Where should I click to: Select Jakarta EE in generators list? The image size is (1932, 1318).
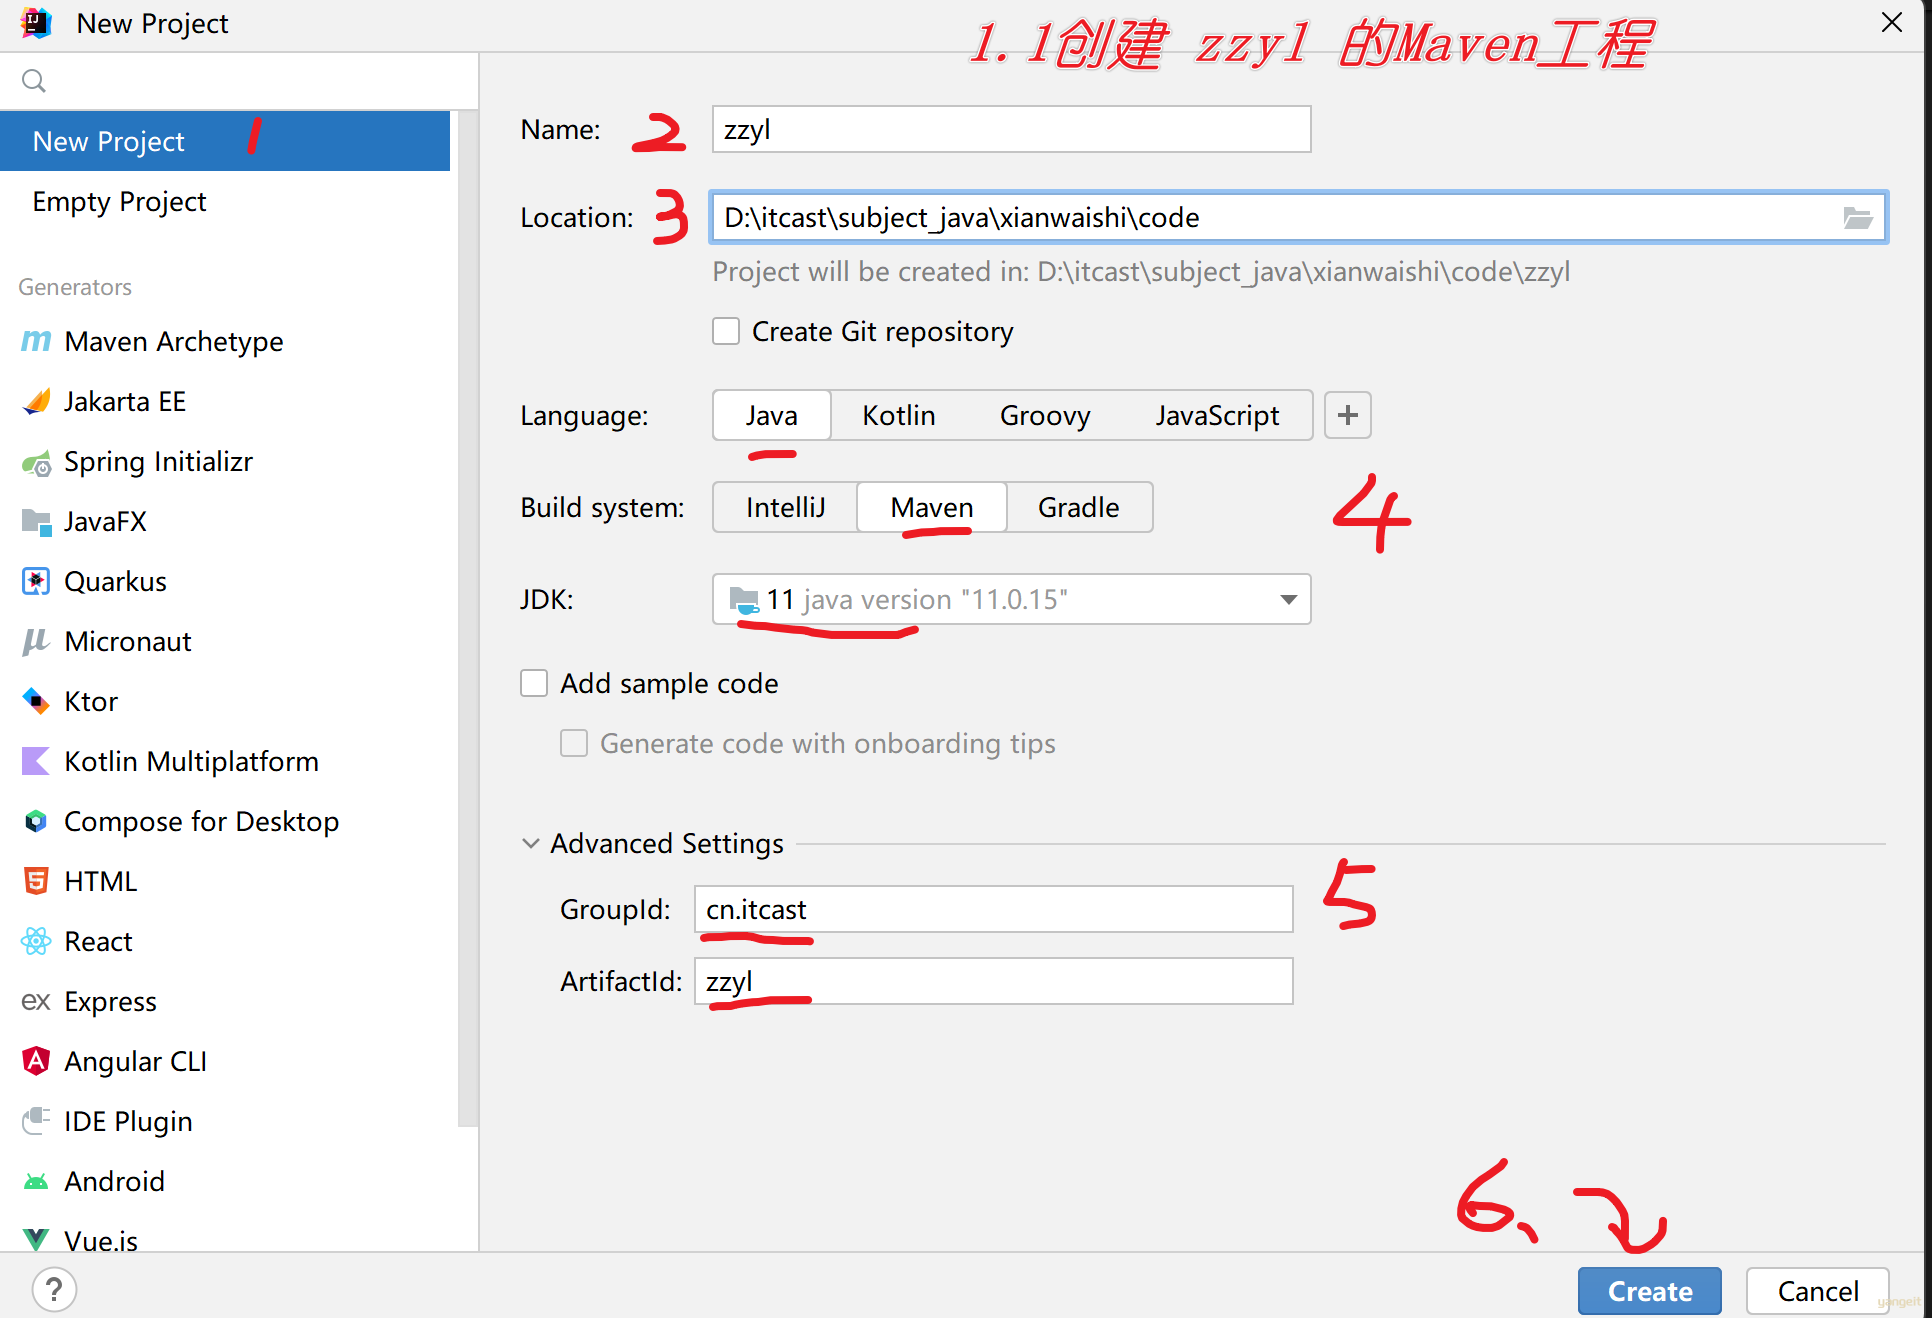pos(225,401)
